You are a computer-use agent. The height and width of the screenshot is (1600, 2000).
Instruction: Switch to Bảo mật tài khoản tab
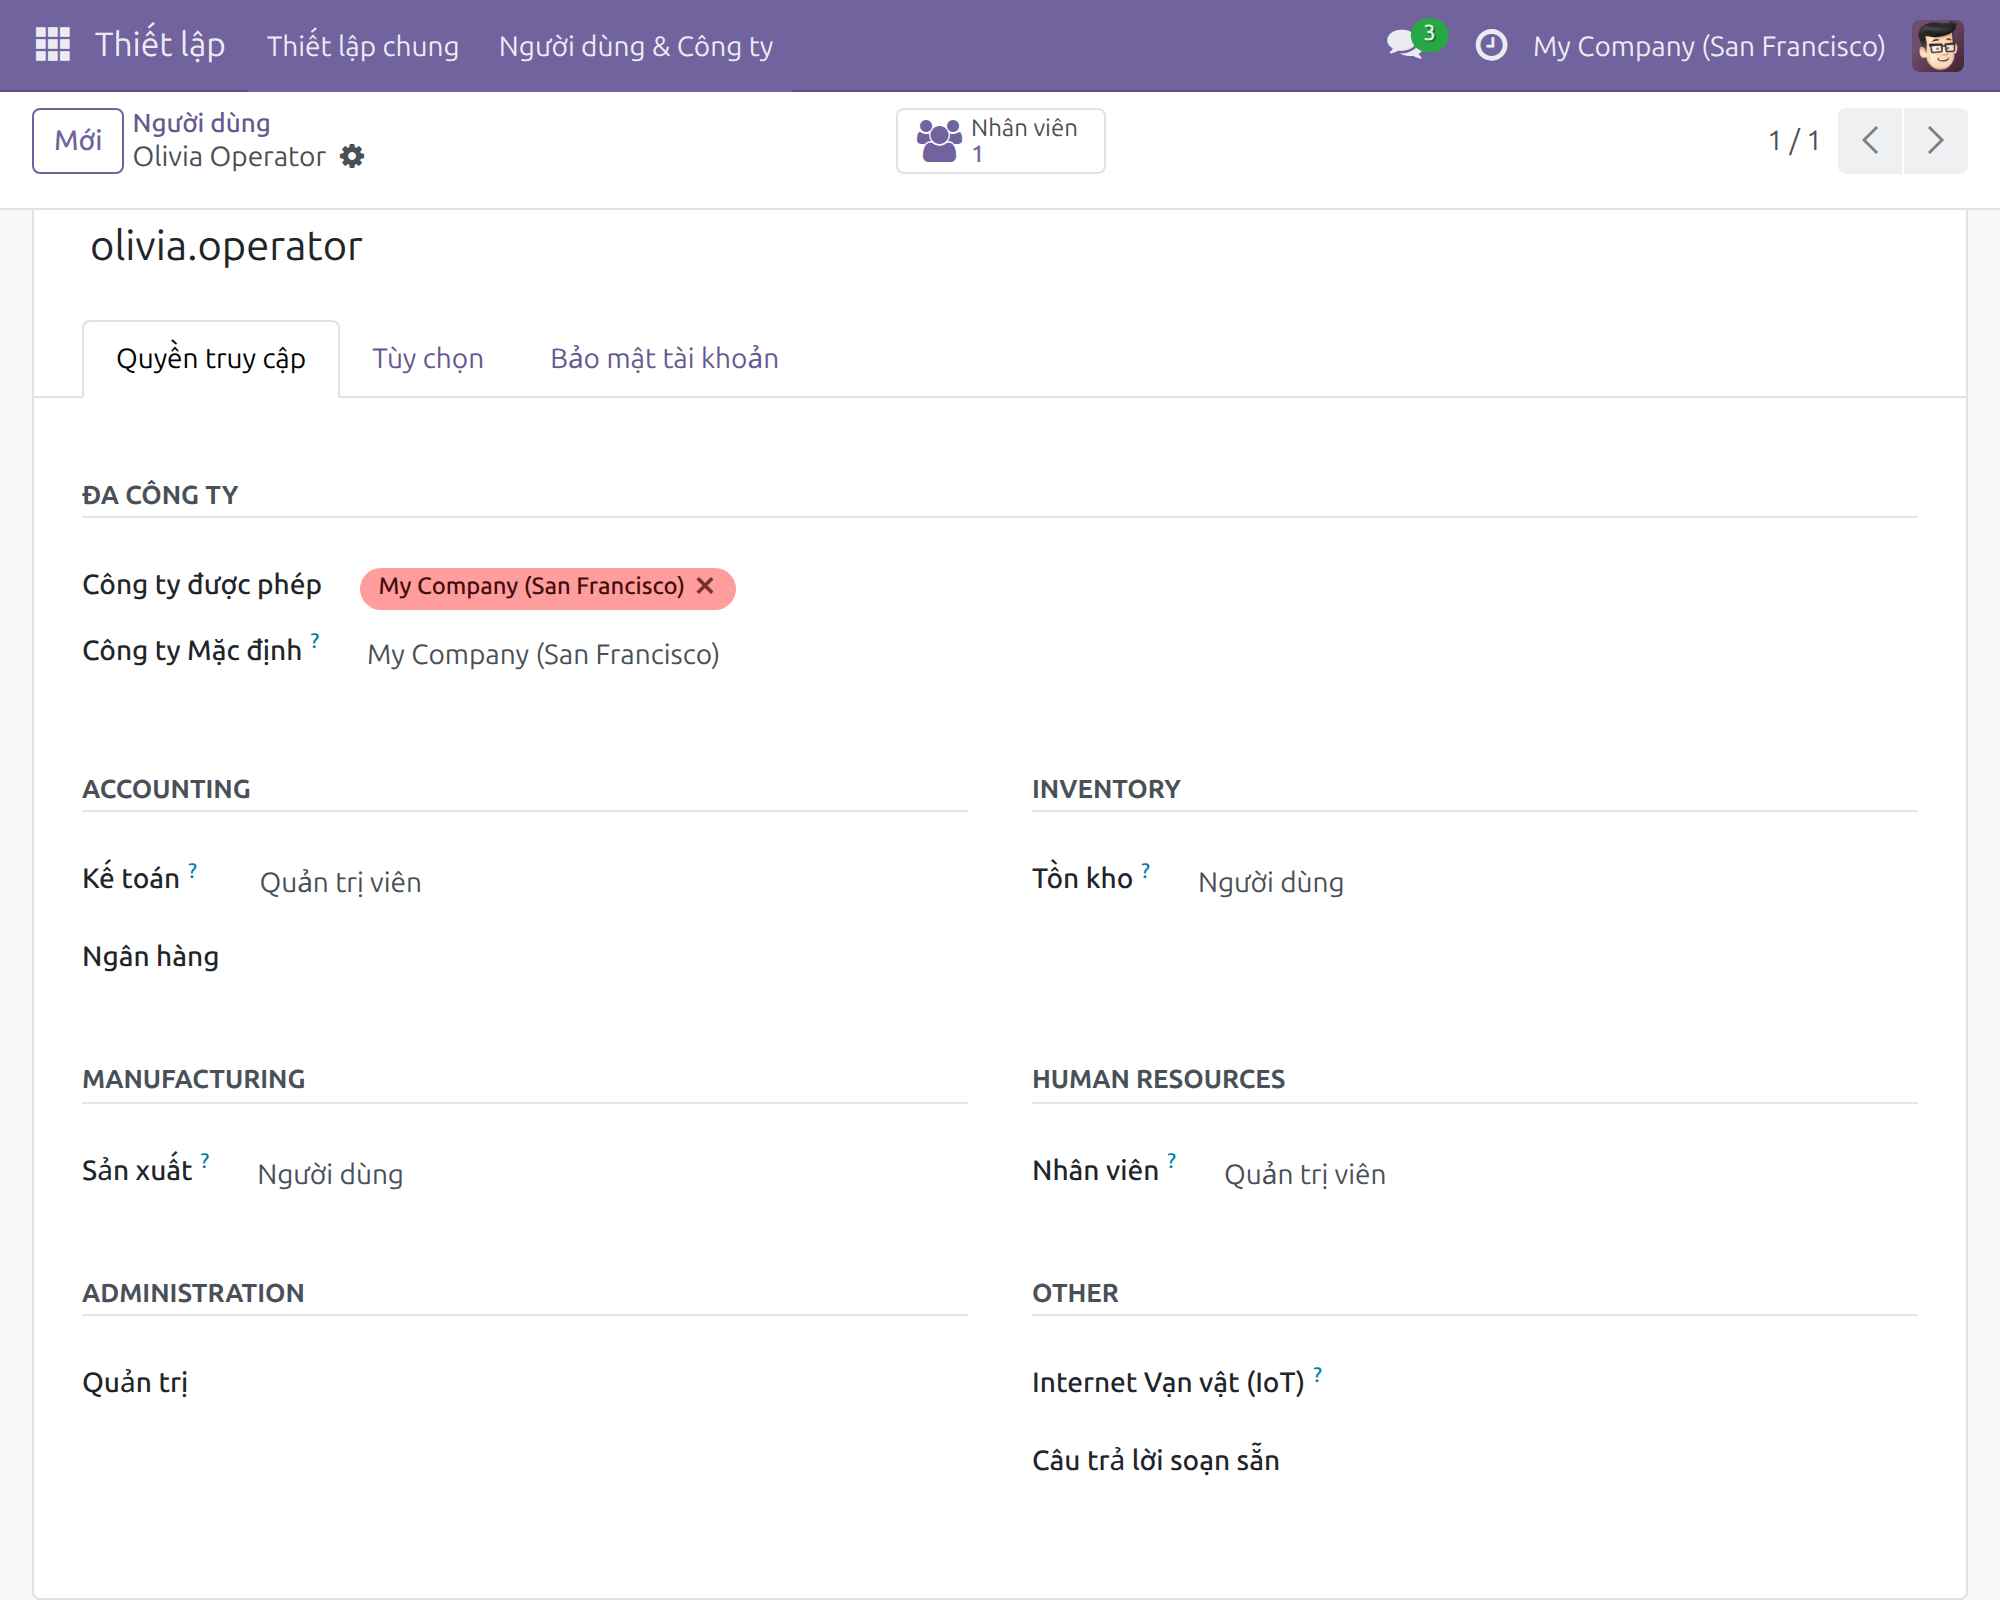(x=664, y=359)
